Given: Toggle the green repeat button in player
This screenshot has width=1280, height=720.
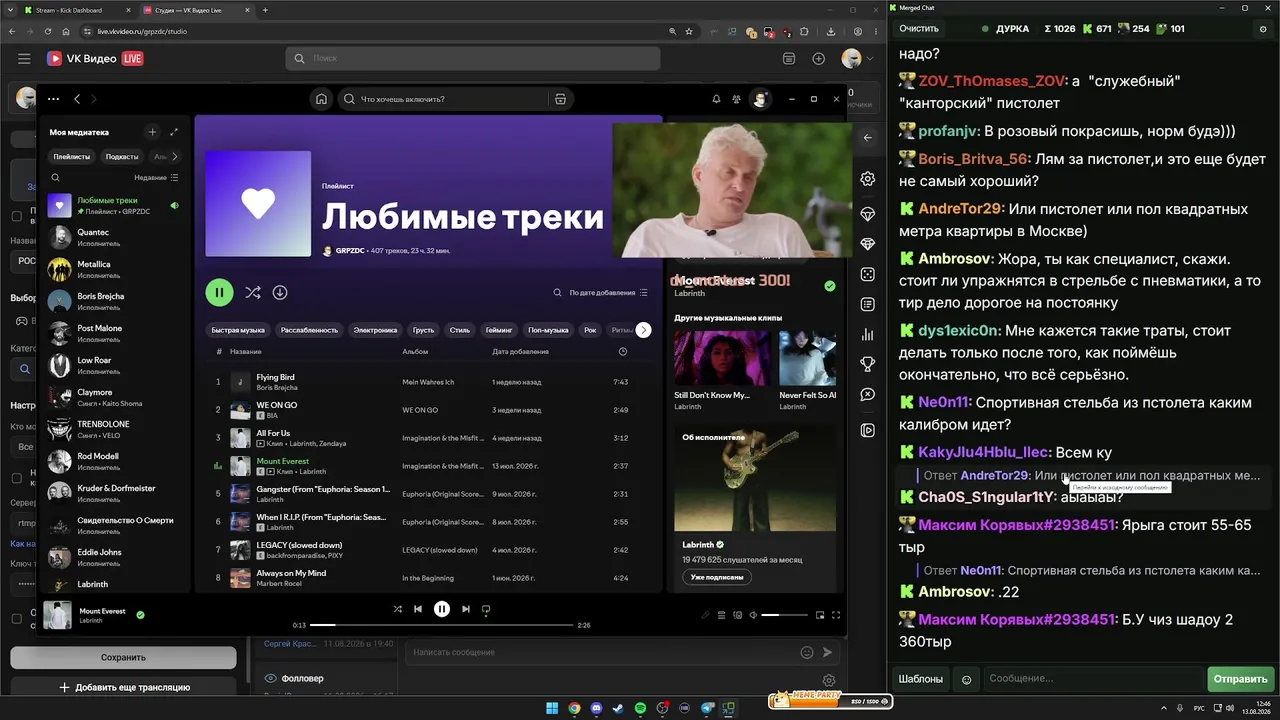Looking at the screenshot, I should click(x=487, y=609).
